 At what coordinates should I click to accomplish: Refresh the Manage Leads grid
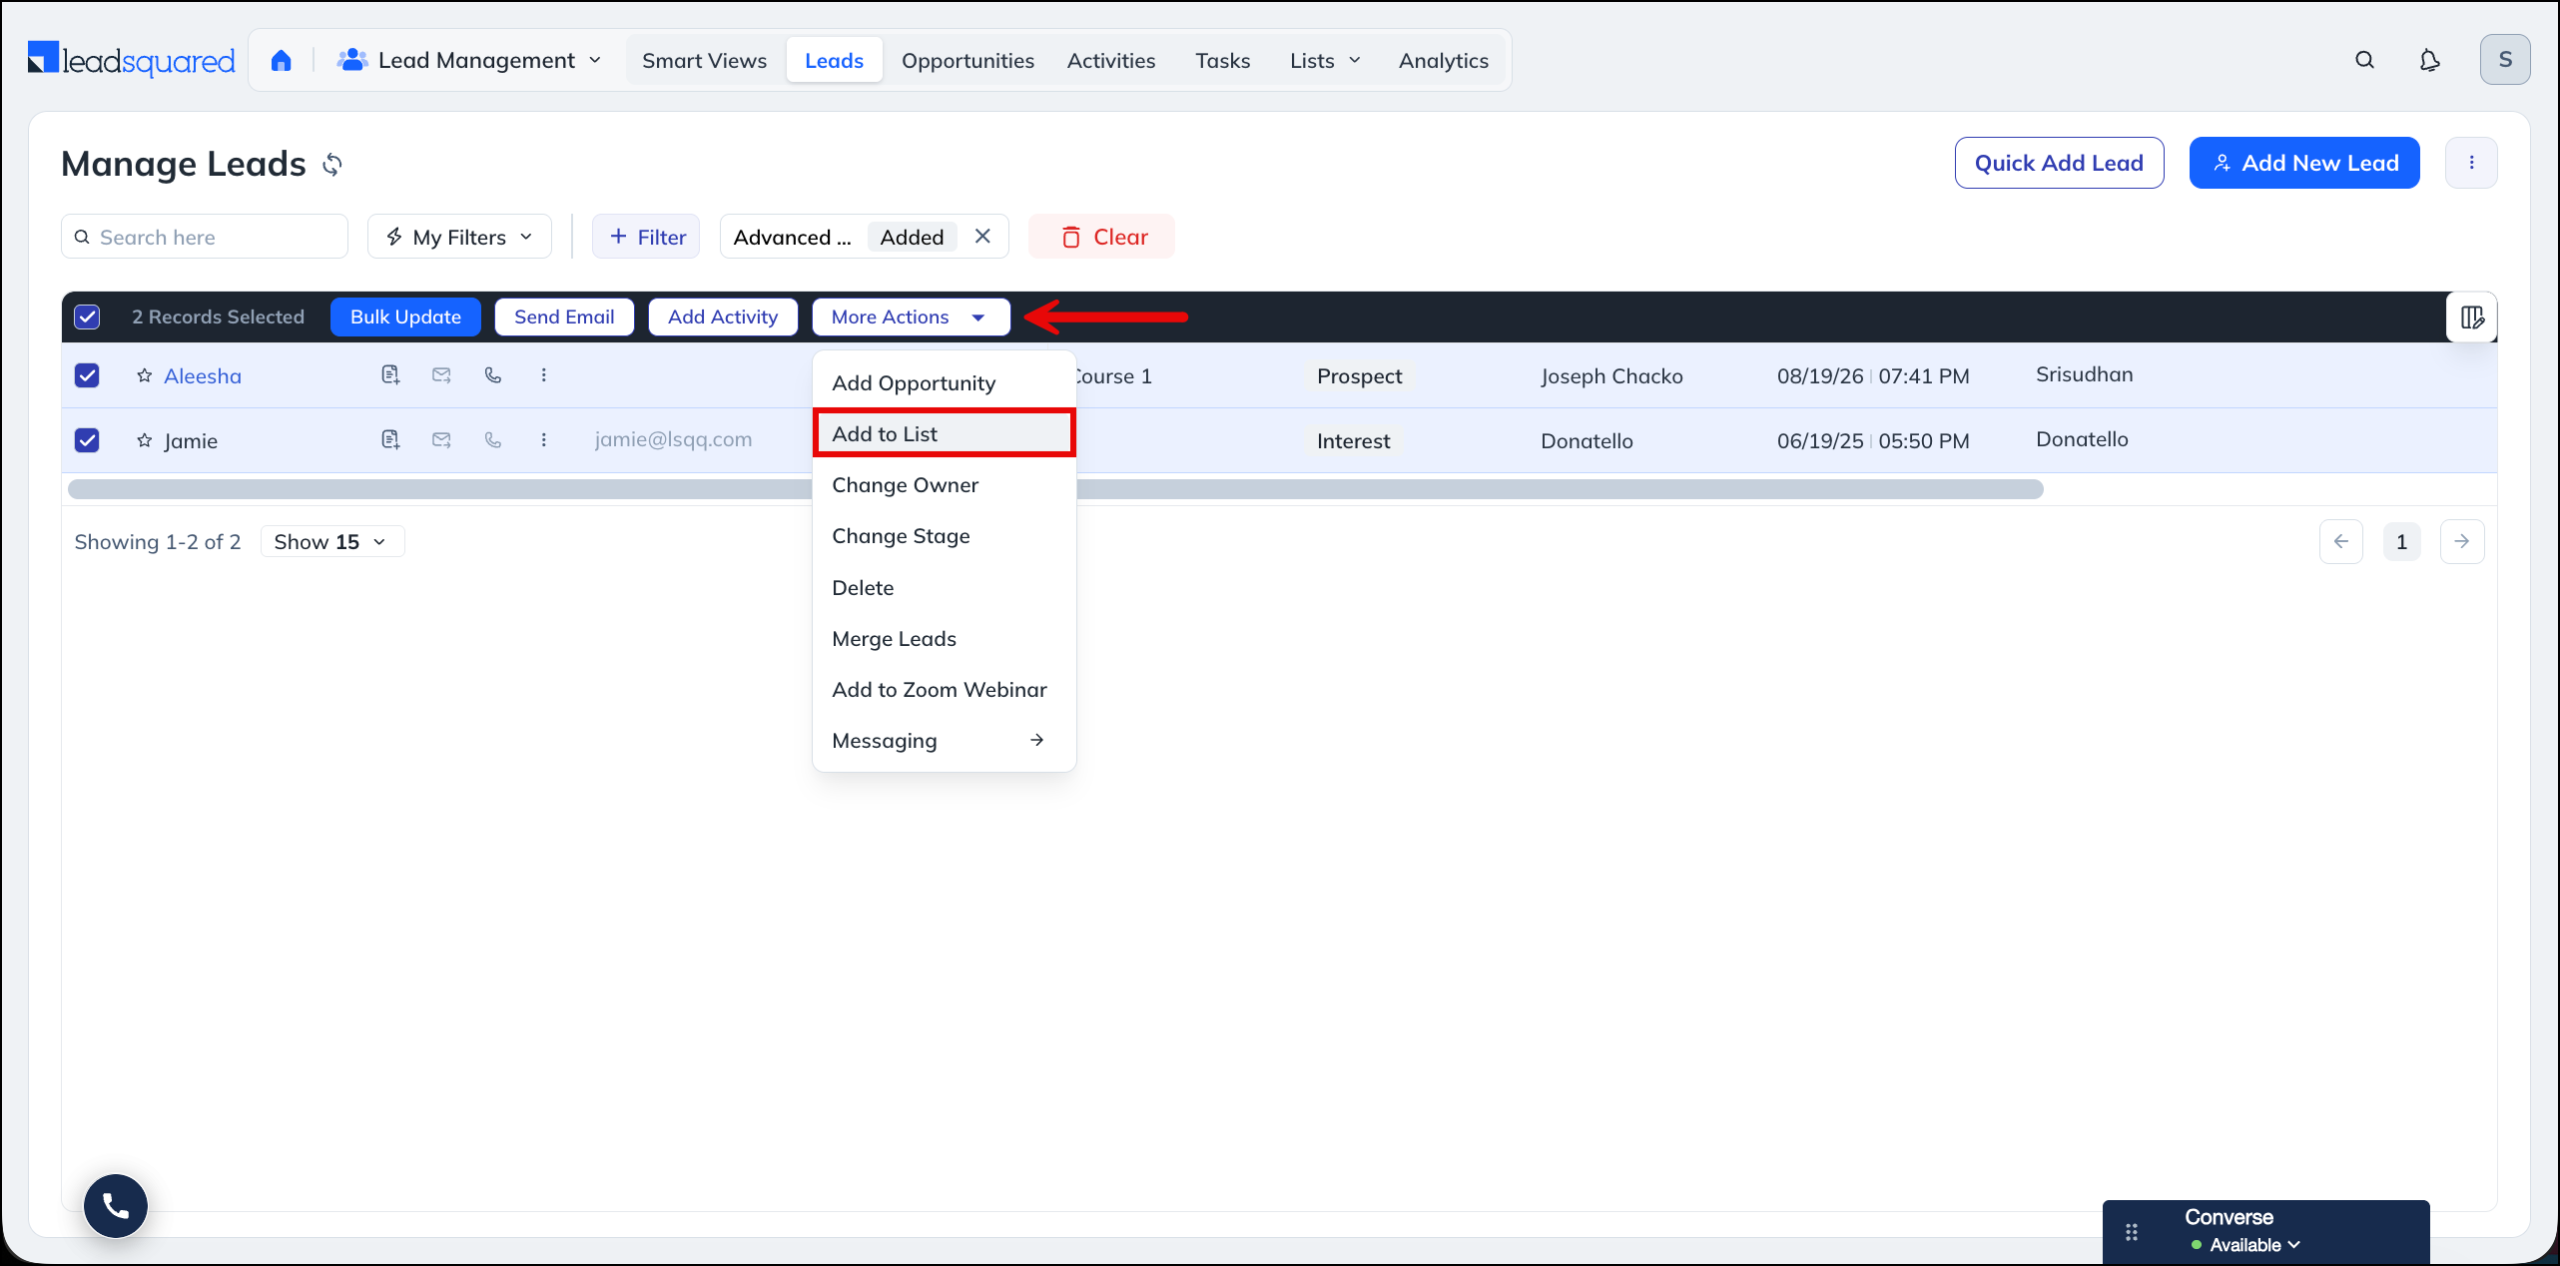(332, 164)
